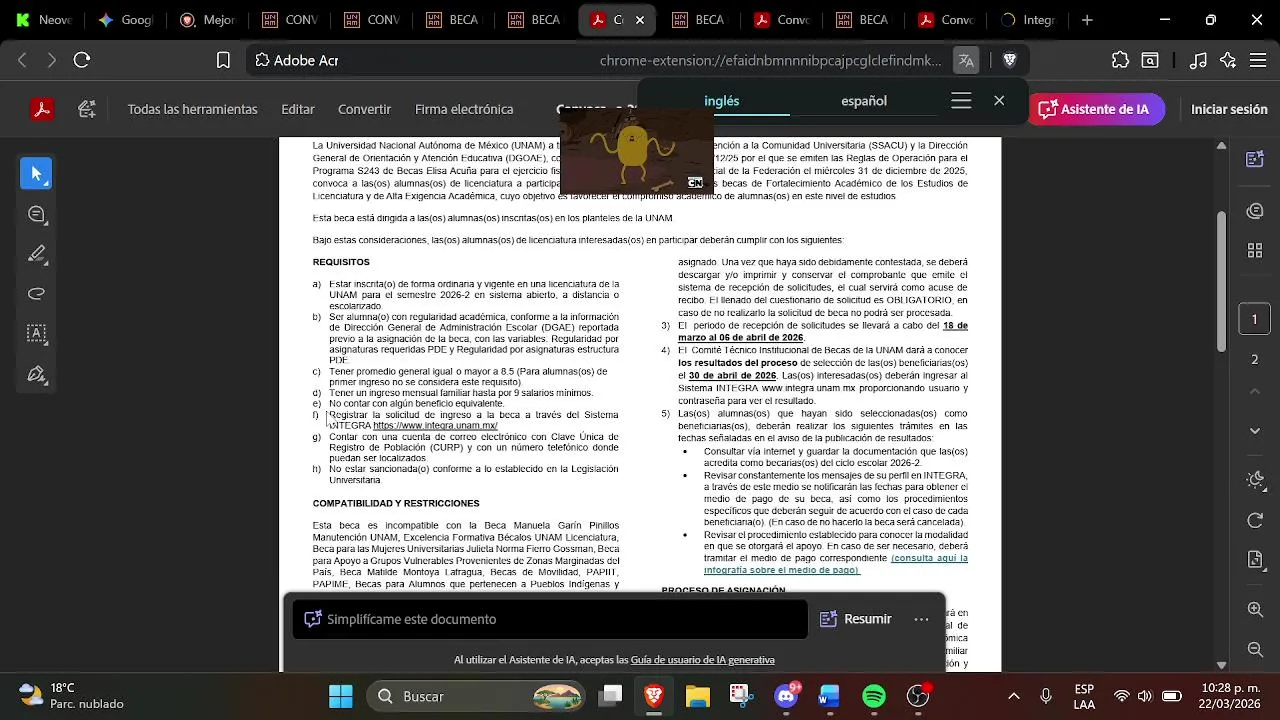Screen dimensions: 1280x720
Task: Click the Asistente de IA button
Action: 1097,109
